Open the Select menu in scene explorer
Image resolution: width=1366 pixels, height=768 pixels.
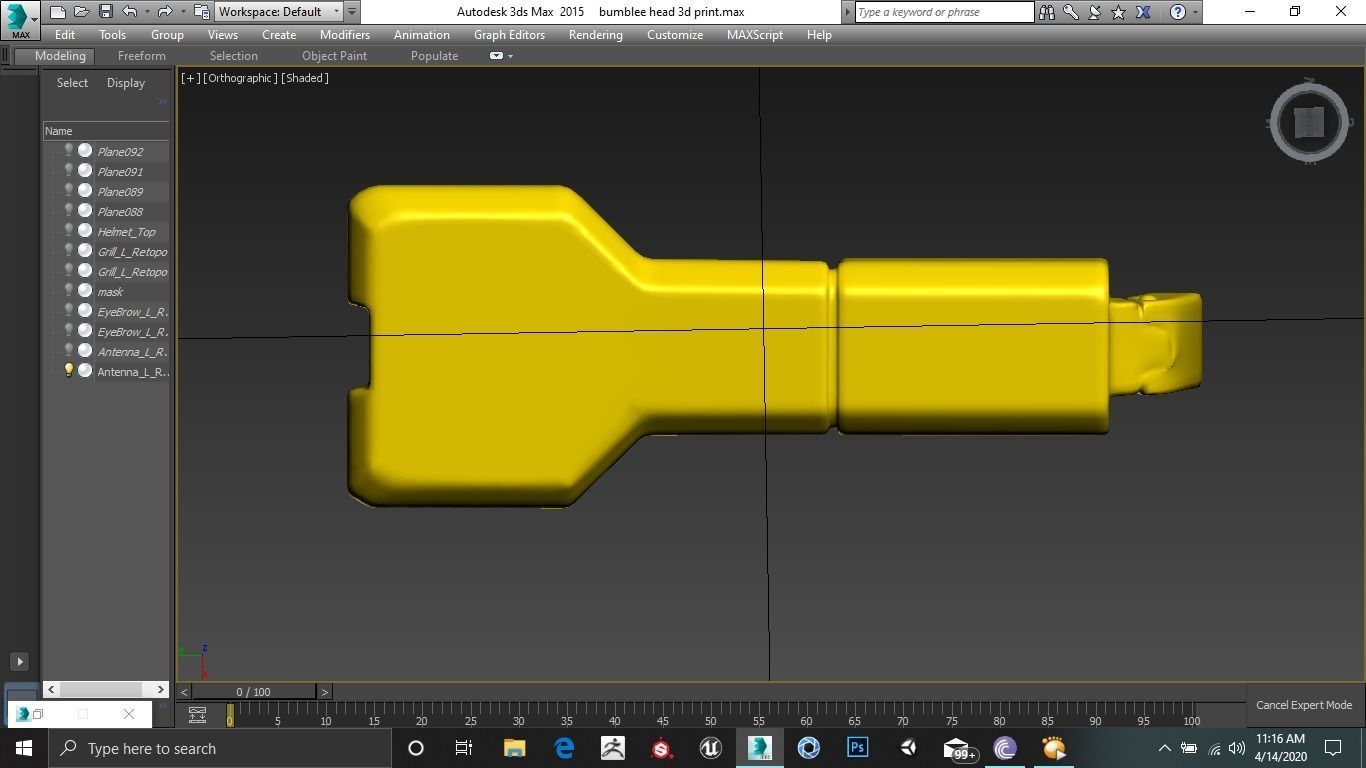coord(72,83)
